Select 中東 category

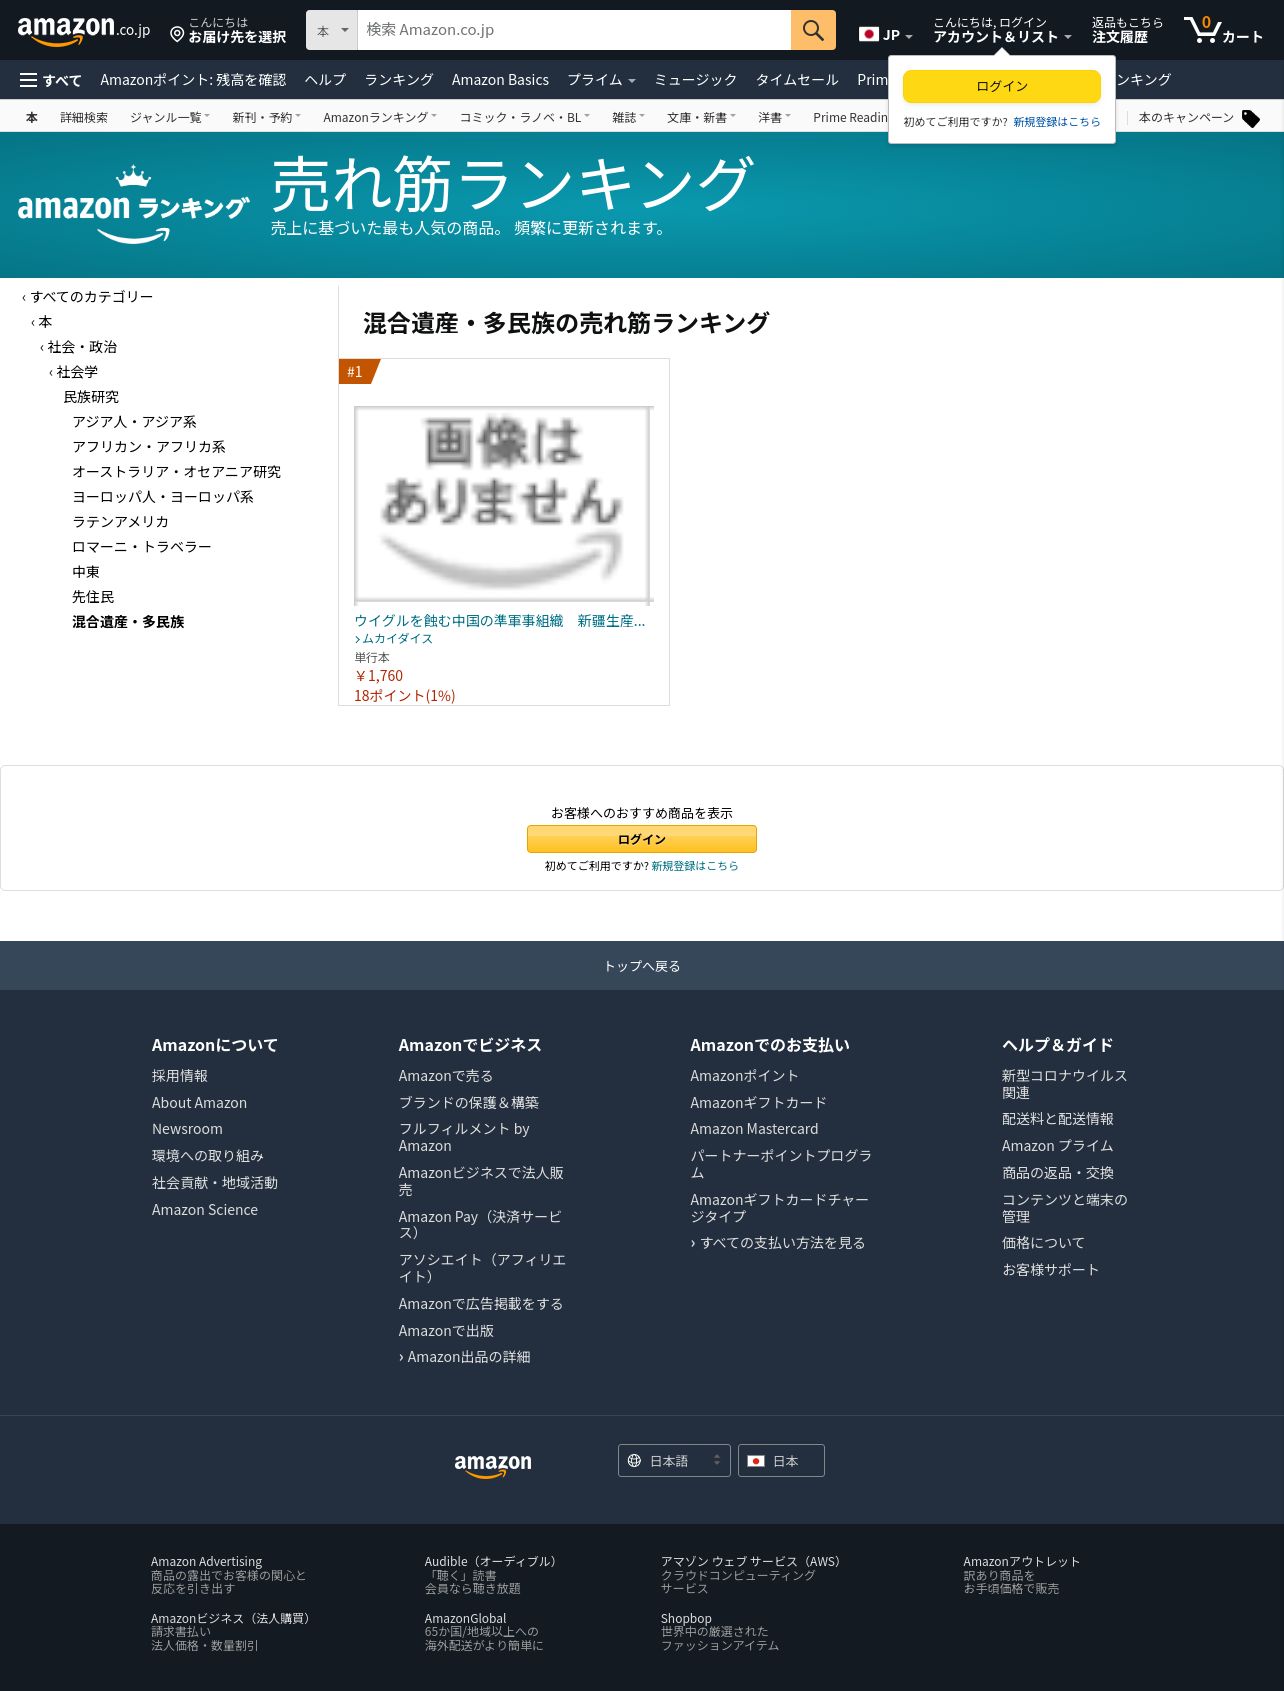pos(86,572)
